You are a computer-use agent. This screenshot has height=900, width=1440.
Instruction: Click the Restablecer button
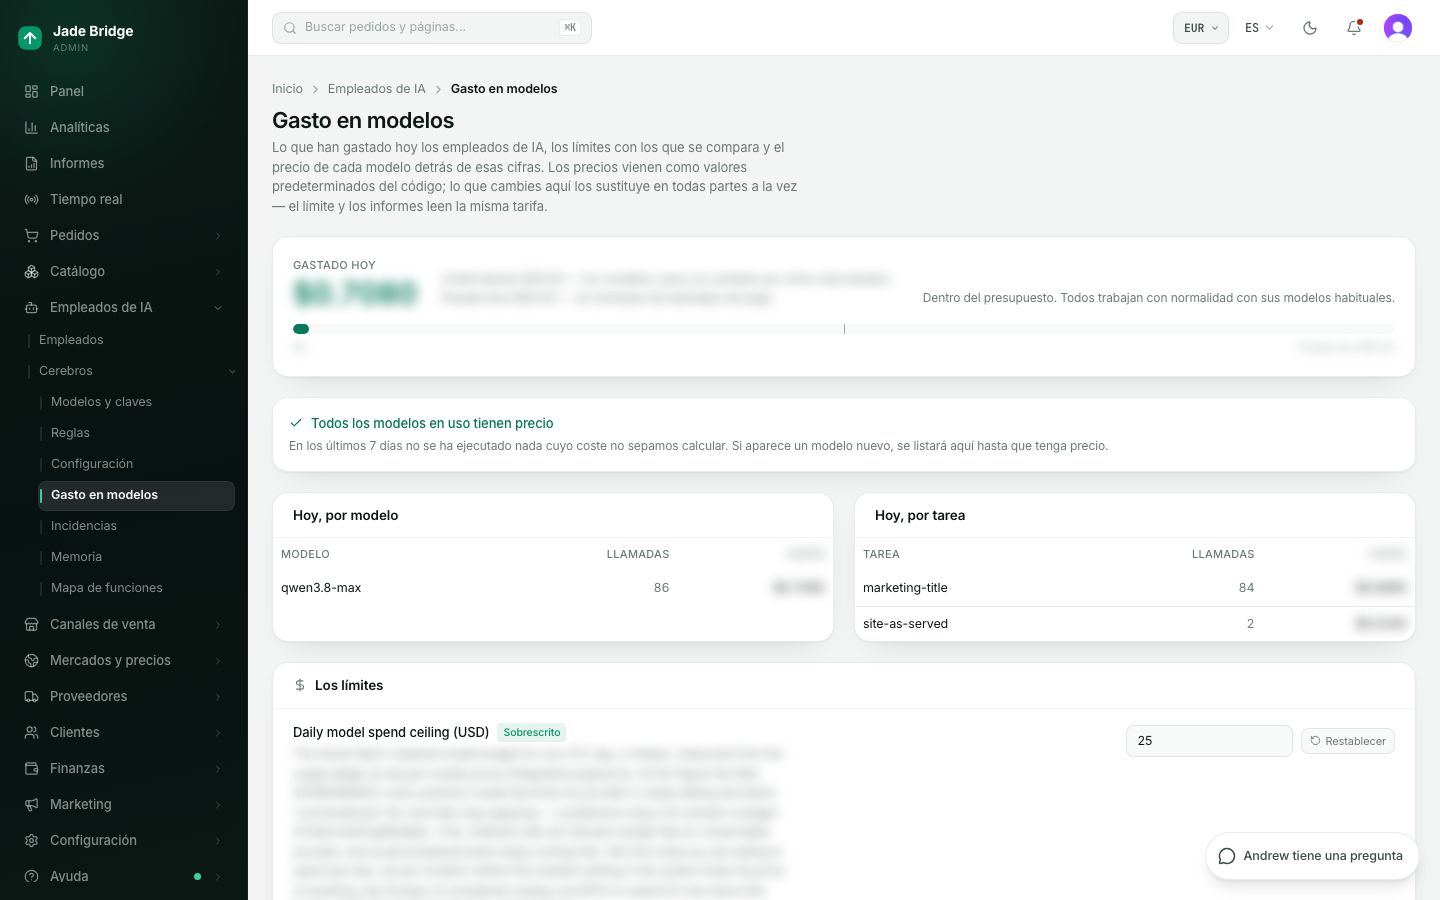(x=1347, y=741)
